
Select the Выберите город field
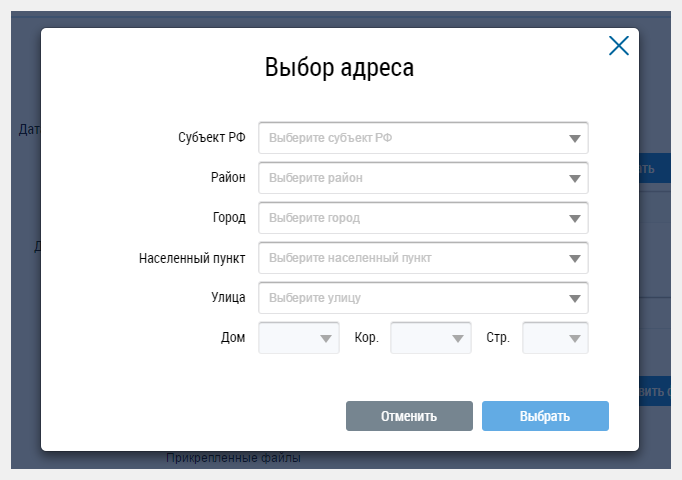pos(423,218)
